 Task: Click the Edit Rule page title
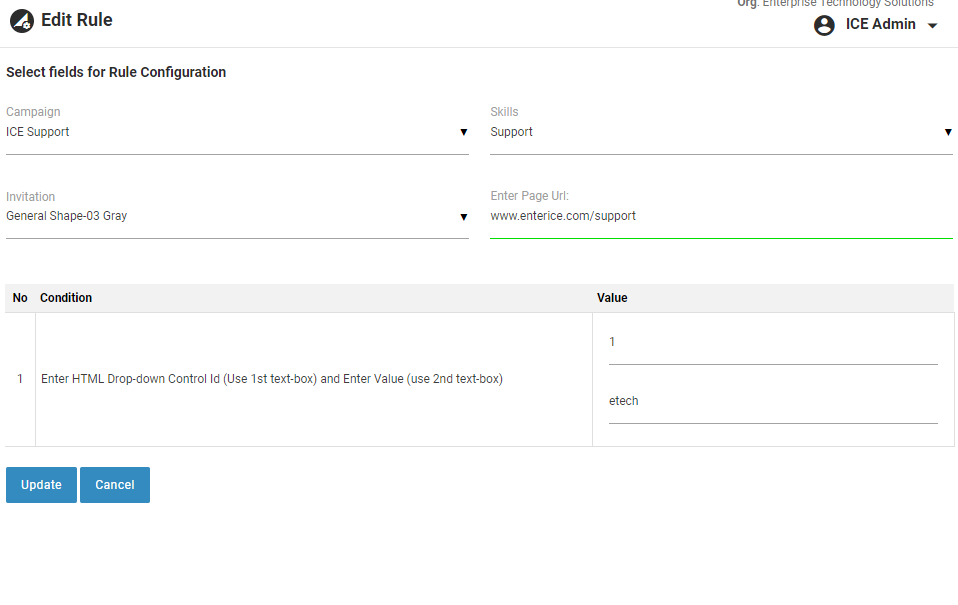76,20
